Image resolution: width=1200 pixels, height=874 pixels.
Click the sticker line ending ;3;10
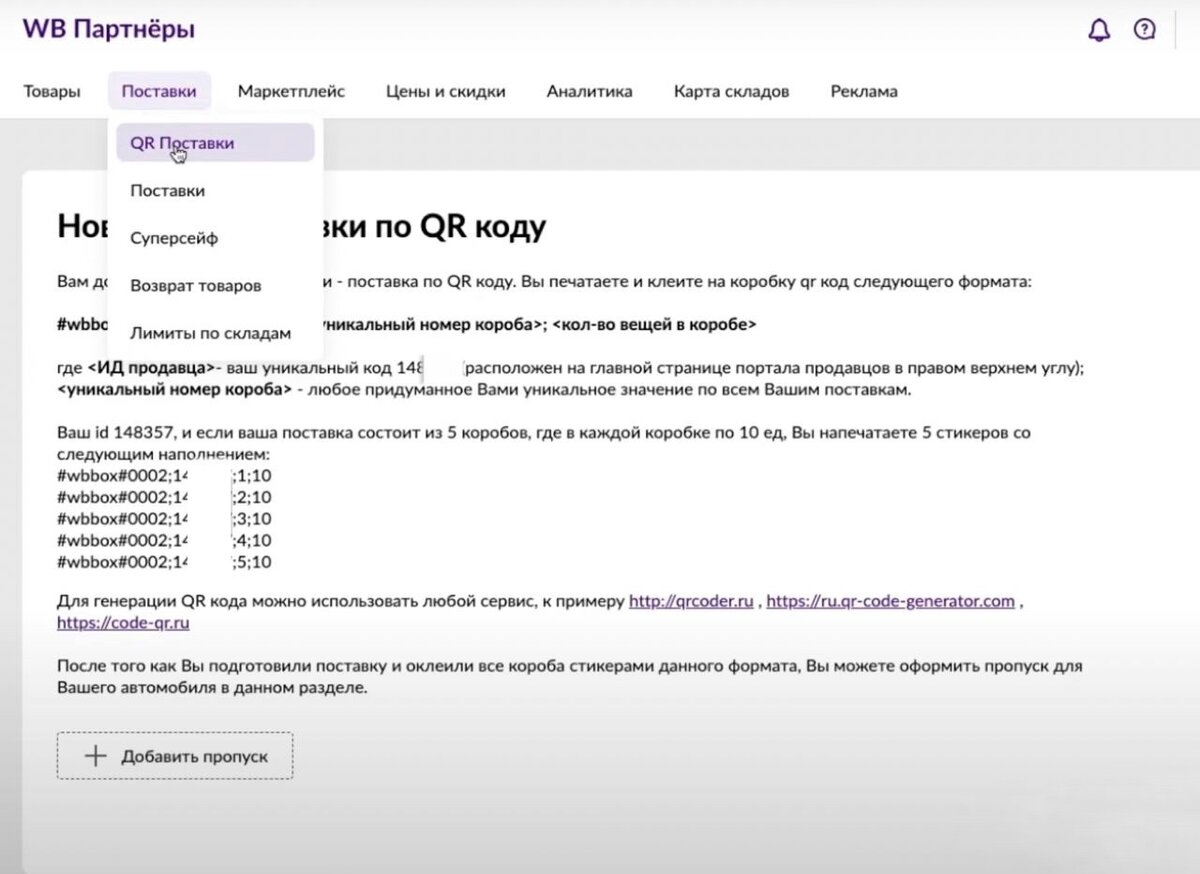point(165,519)
